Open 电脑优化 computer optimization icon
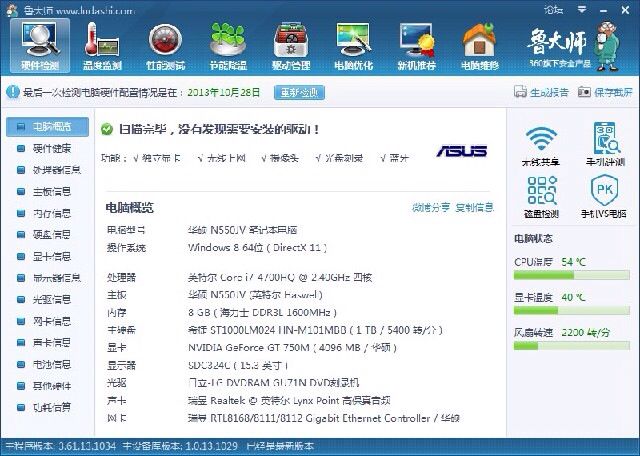The width and height of the screenshot is (640, 456). (x=353, y=46)
